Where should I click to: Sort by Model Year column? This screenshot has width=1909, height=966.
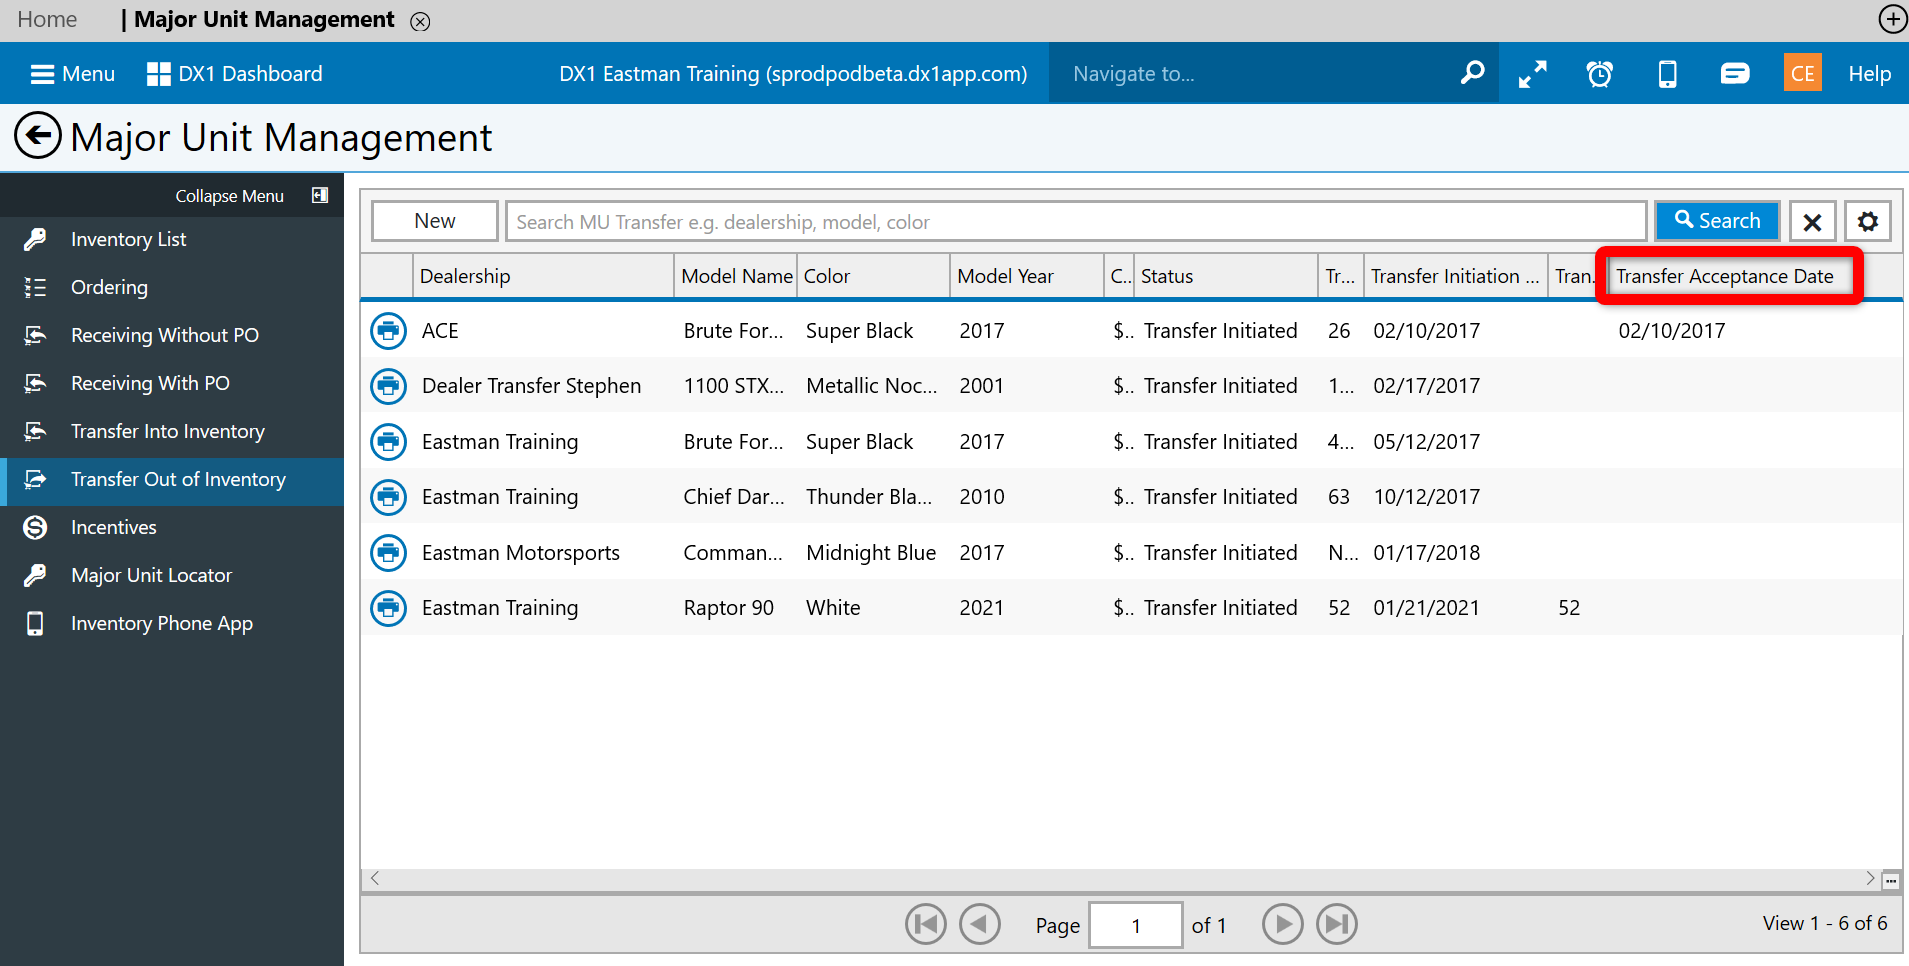coord(1027,276)
